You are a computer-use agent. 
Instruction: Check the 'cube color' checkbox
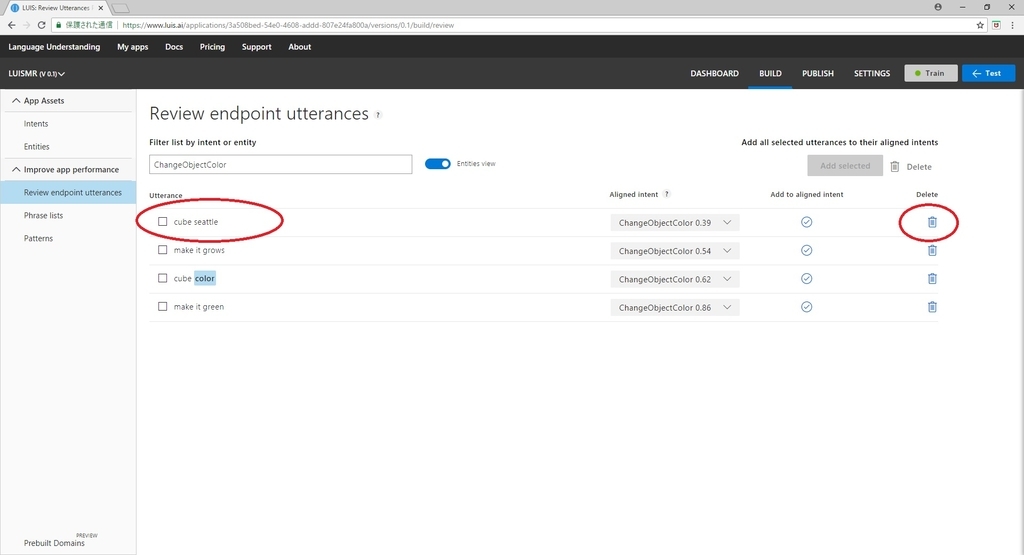[x=163, y=278]
